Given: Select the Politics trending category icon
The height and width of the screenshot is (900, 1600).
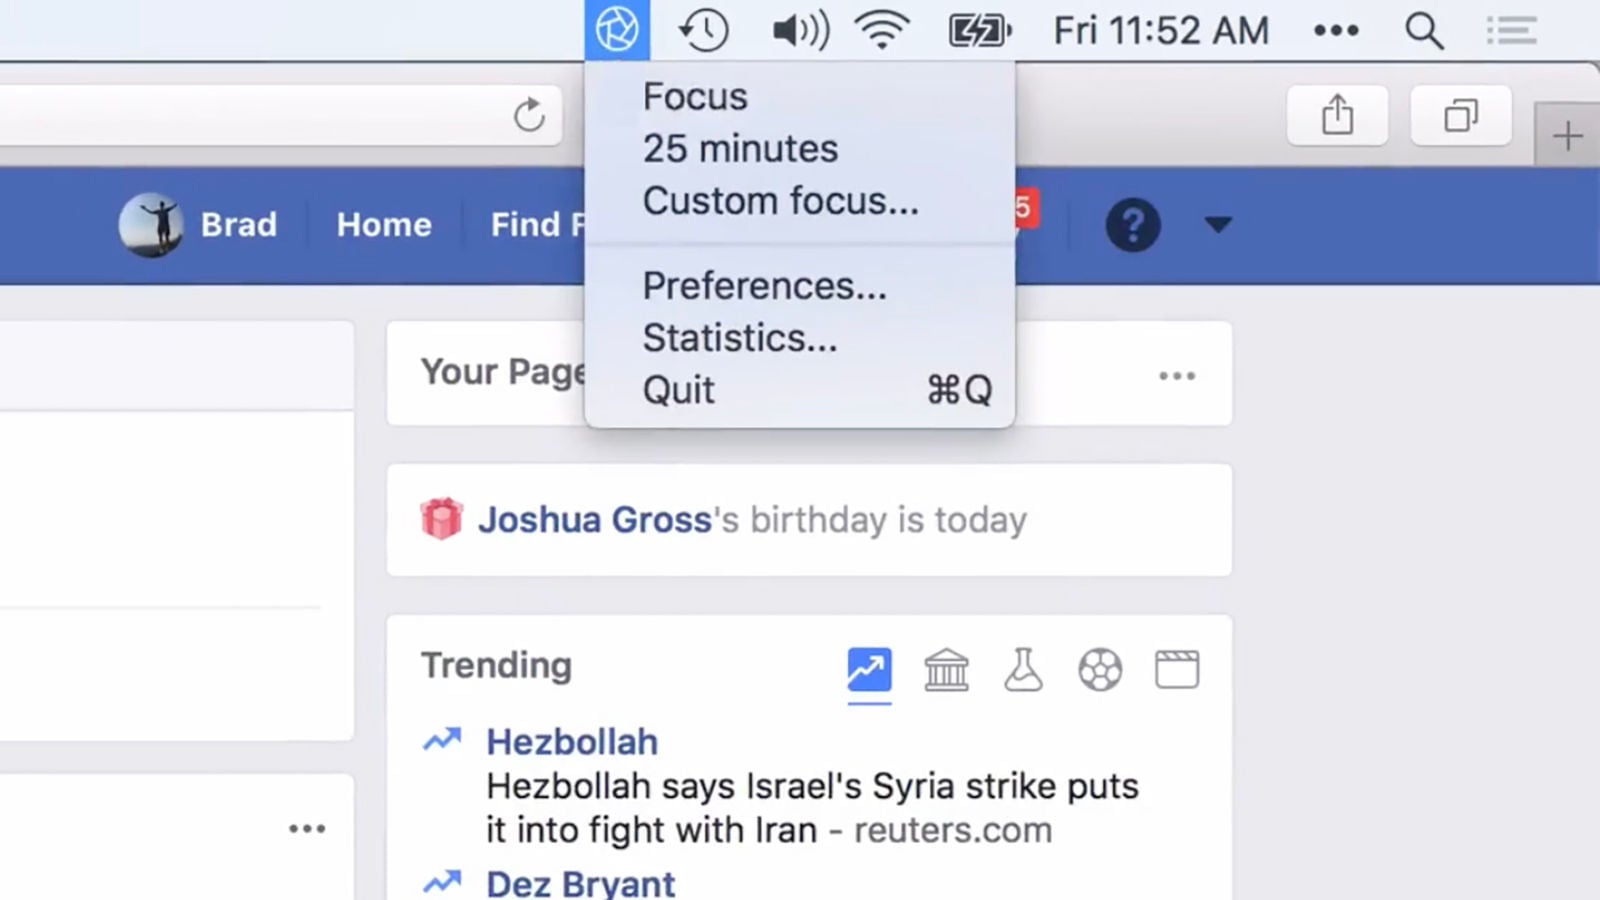Looking at the screenshot, I should [x=946, y=670].
